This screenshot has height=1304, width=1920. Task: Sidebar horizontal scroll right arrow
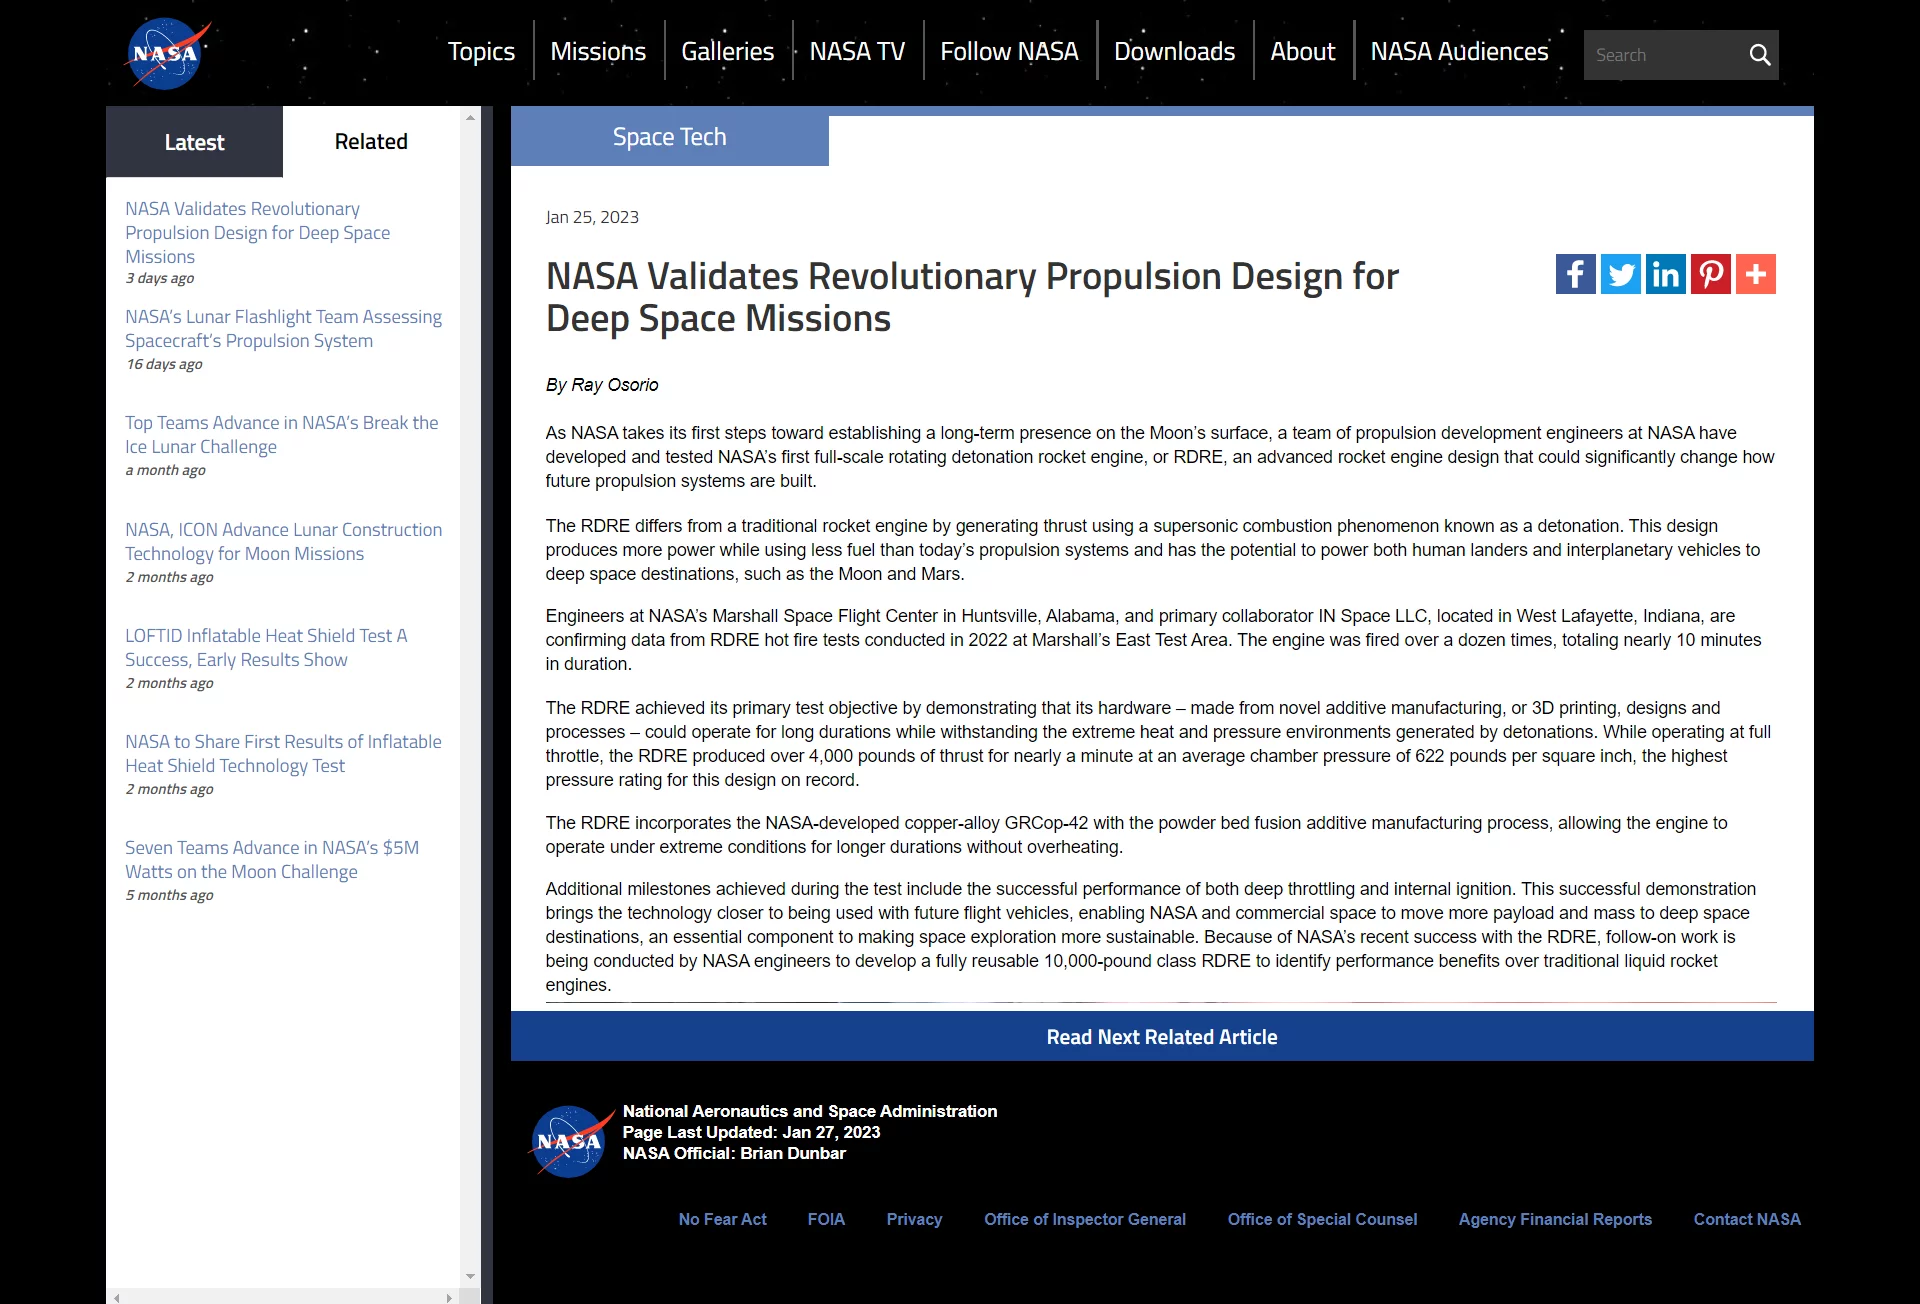pyautogui.click(x=449, y=1297)
